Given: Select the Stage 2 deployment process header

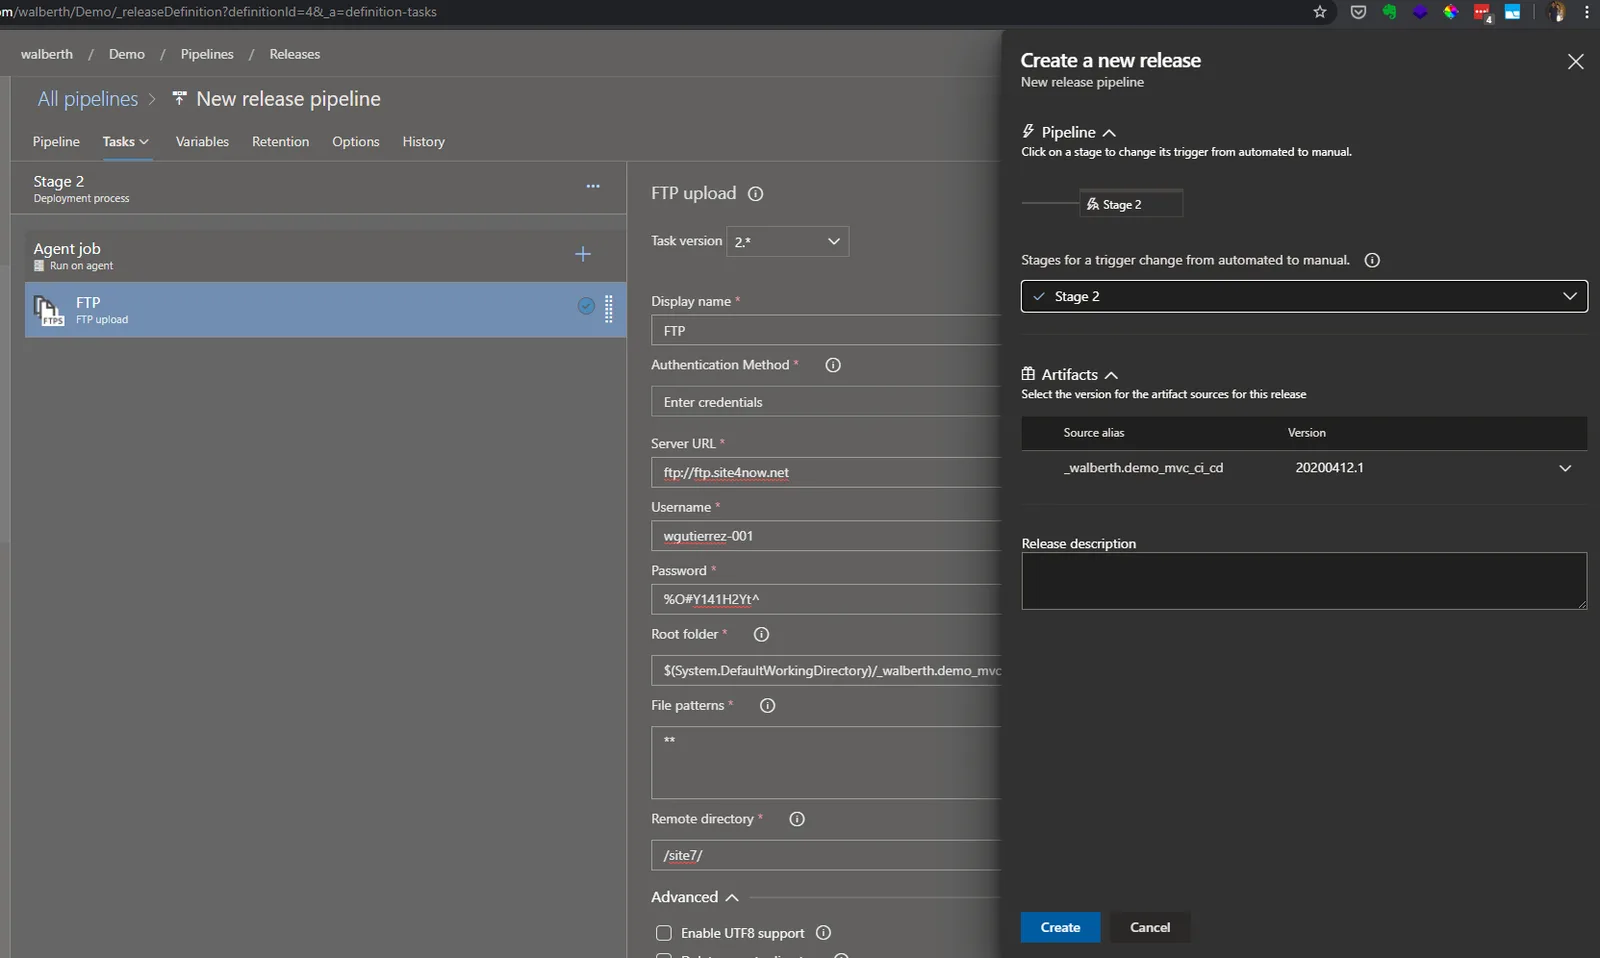Looking at the screenshot, I should coord(318,188).
